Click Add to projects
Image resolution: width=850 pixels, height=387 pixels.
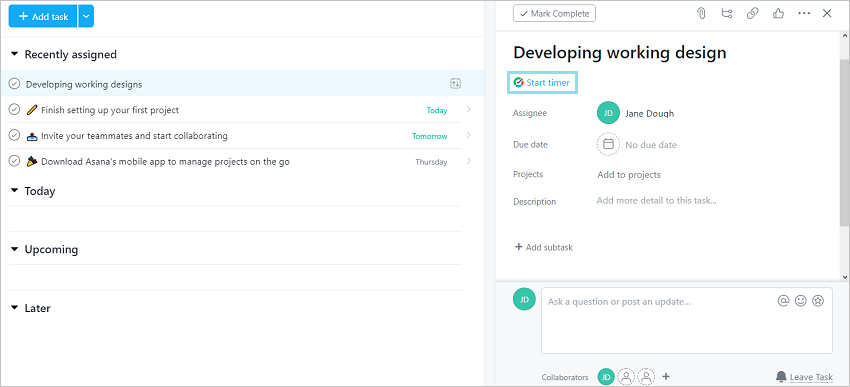(629, 175)
